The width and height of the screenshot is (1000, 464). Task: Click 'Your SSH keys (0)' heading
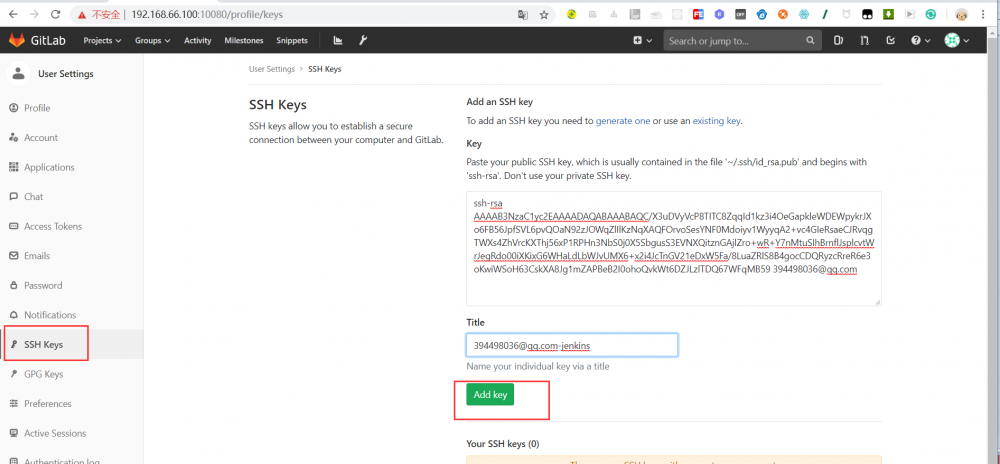point(503,444)
